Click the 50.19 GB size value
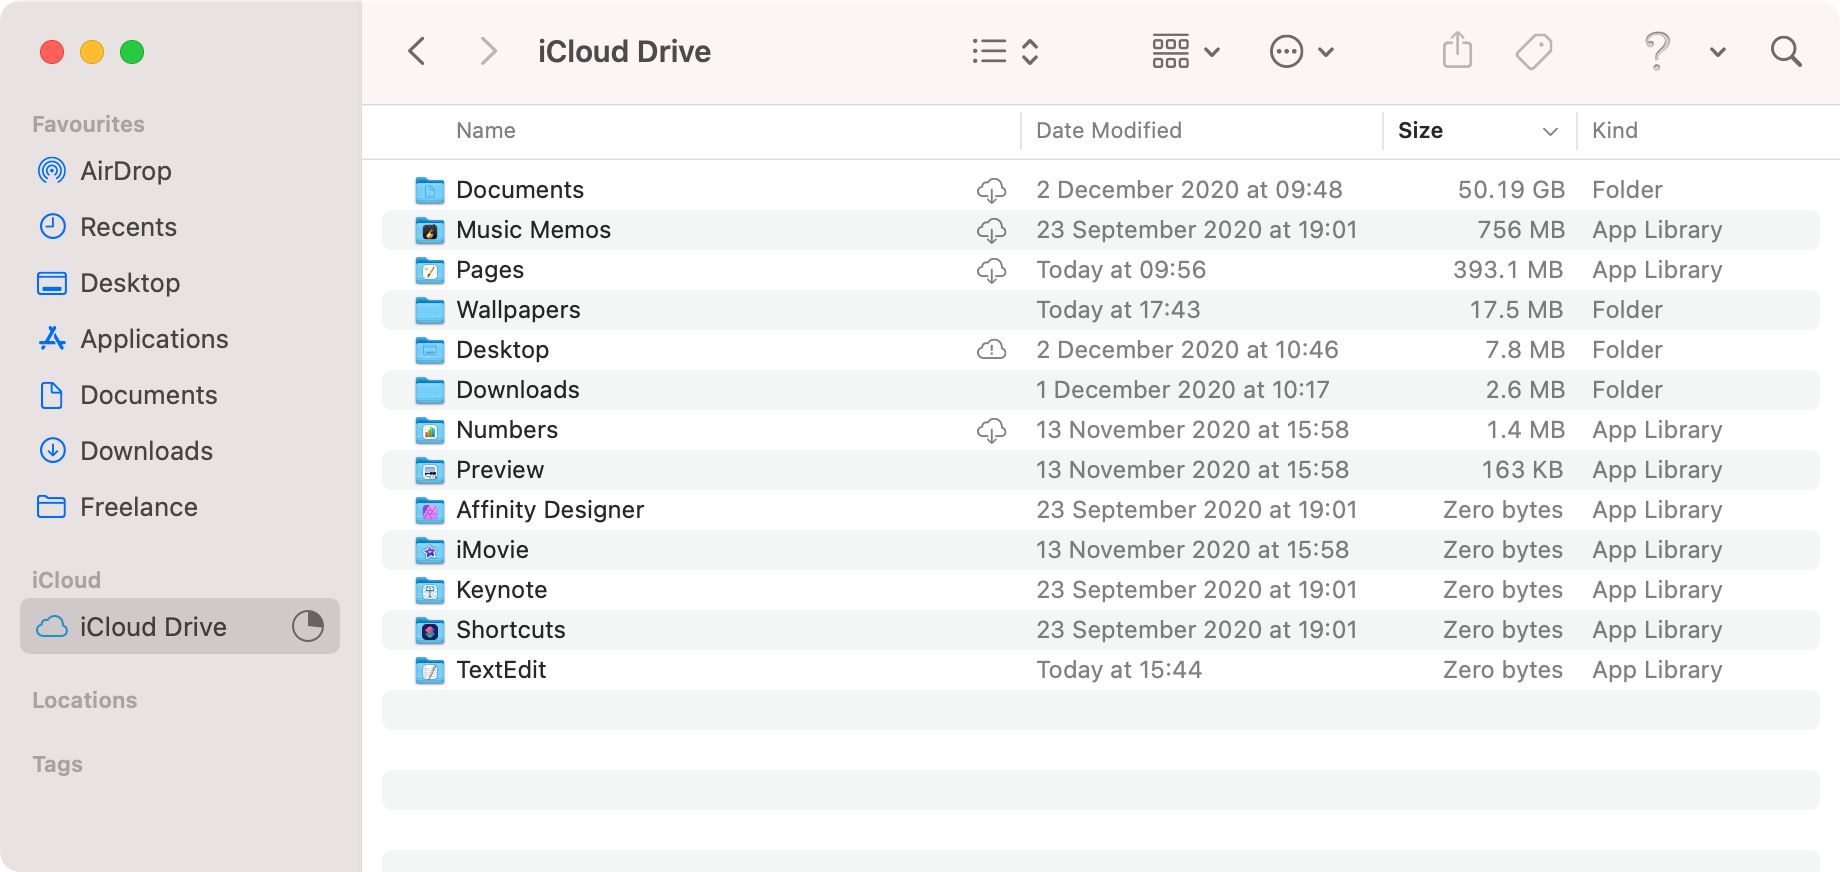 pyautogui.click(x=1511, y=190)
